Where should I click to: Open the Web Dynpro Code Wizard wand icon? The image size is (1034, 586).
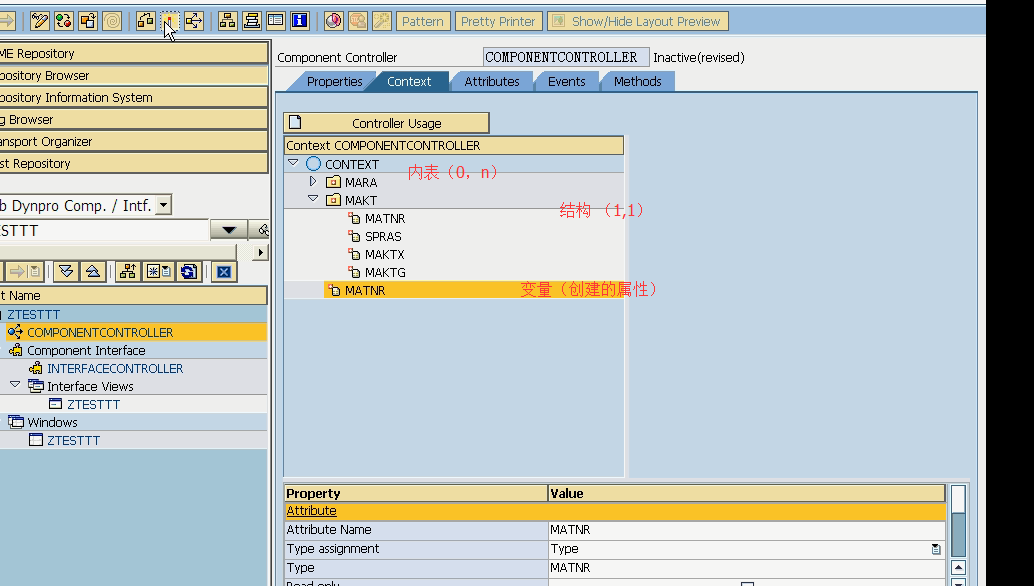pyautogui.click(x=382, y=21)
